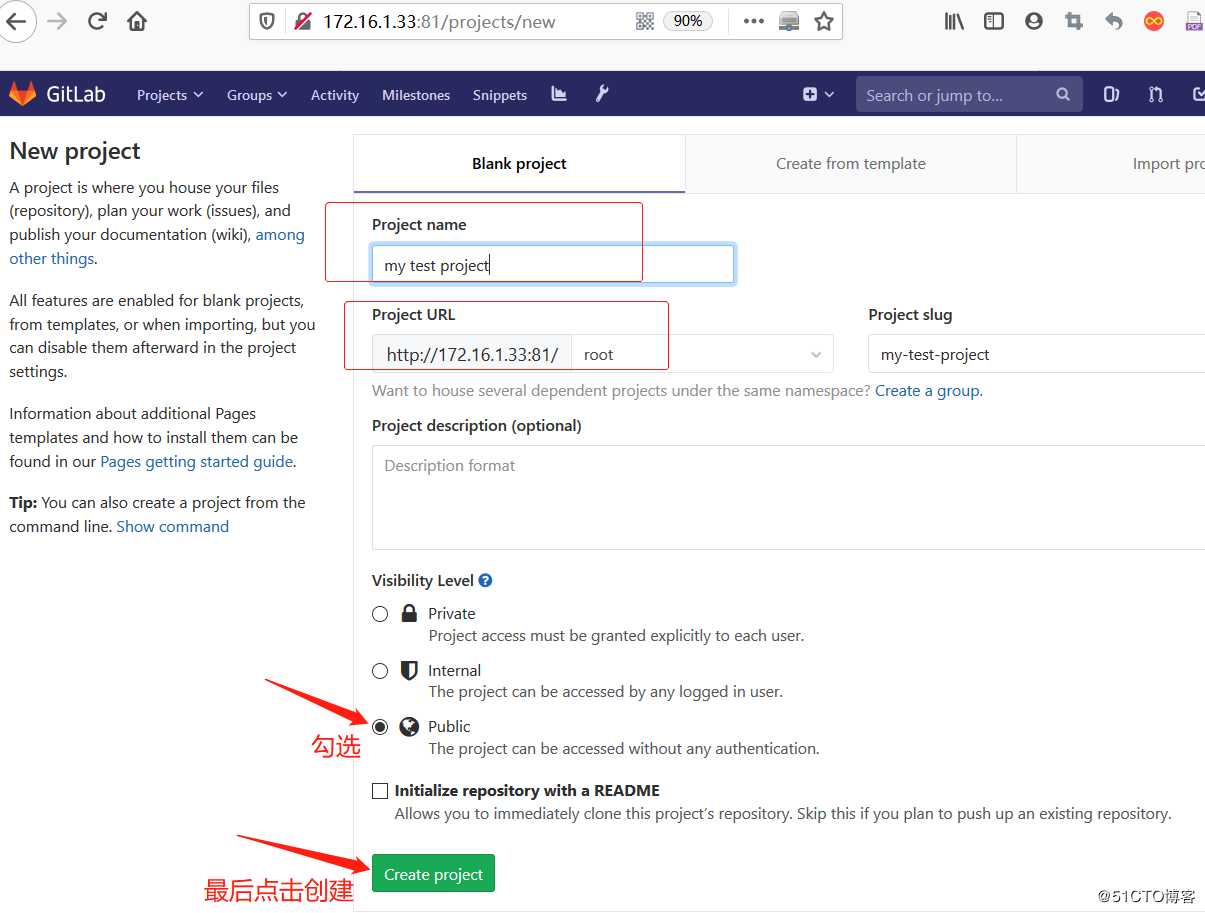Open the page actions three-dot menu
Image resolution: width=1205 pixels, height=913 pixels.
point(753,21)
